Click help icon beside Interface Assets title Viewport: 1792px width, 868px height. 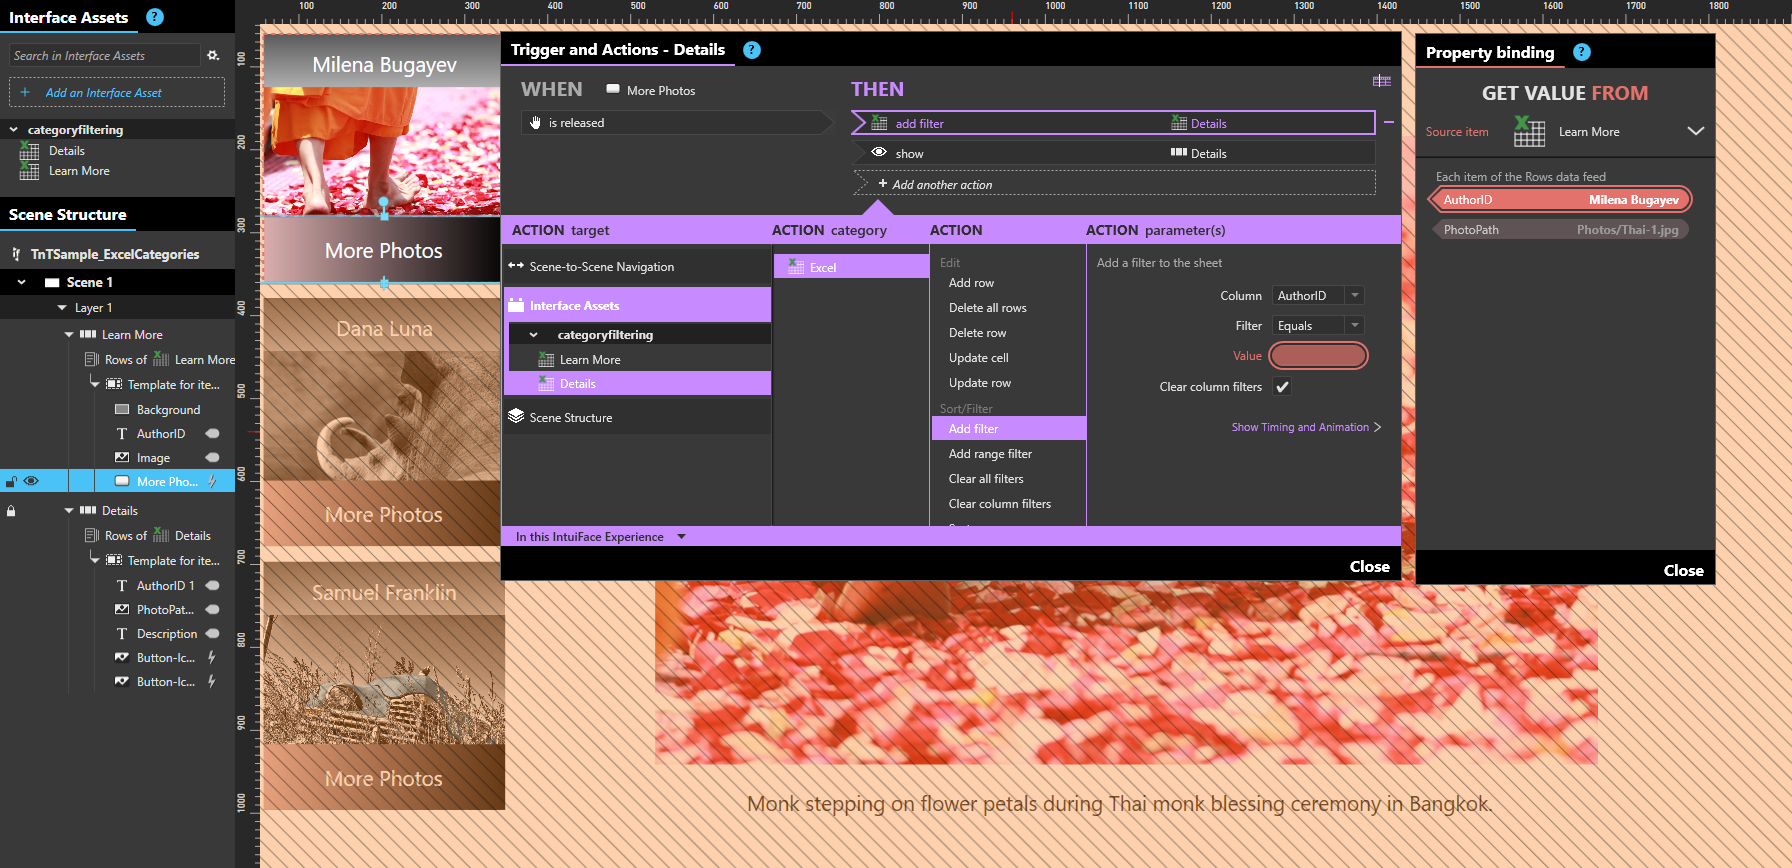pyautogui.click(x=155, y=17)
